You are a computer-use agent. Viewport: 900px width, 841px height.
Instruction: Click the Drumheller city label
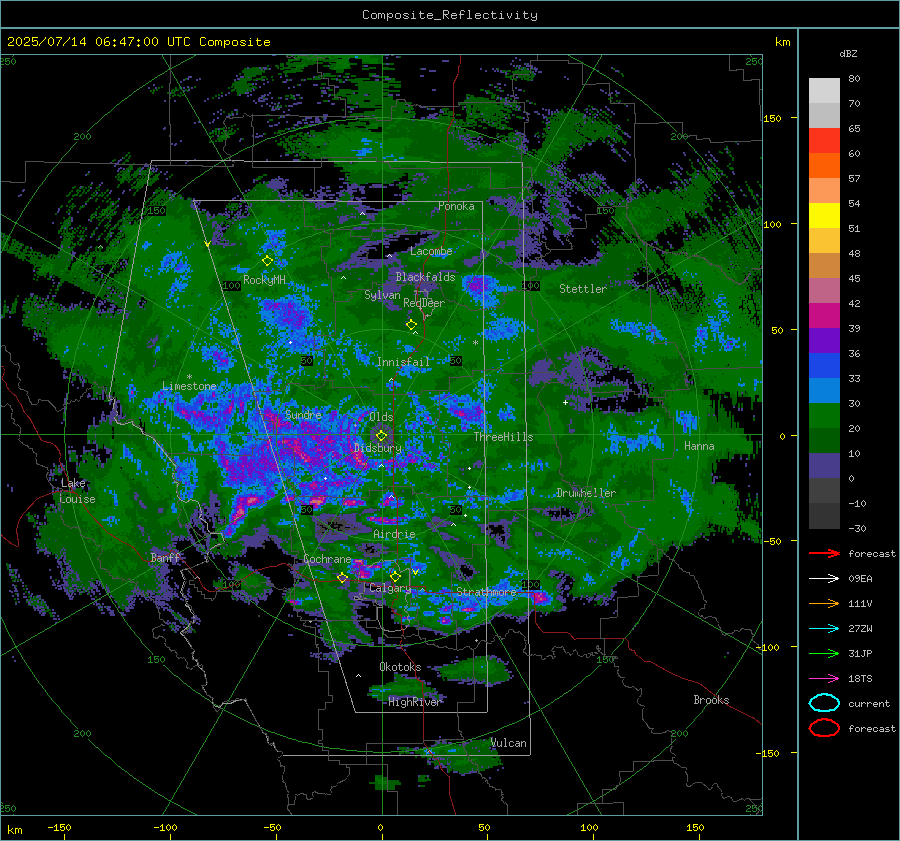586,493
